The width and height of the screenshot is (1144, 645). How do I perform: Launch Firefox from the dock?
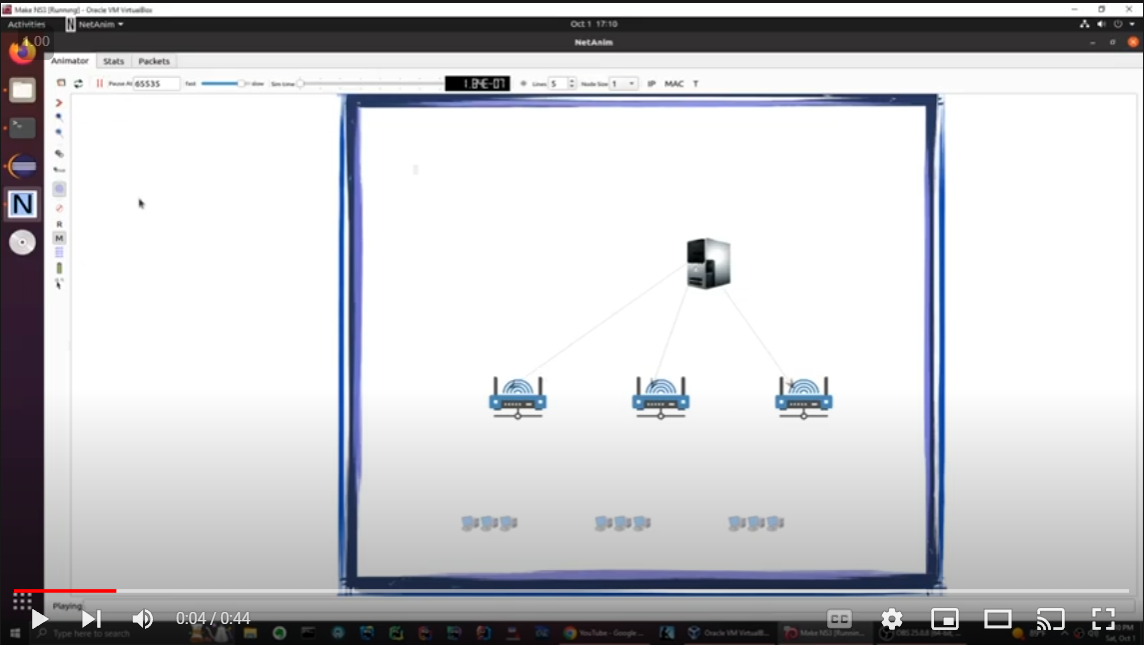pyautogui.click(x=22, y=52)
